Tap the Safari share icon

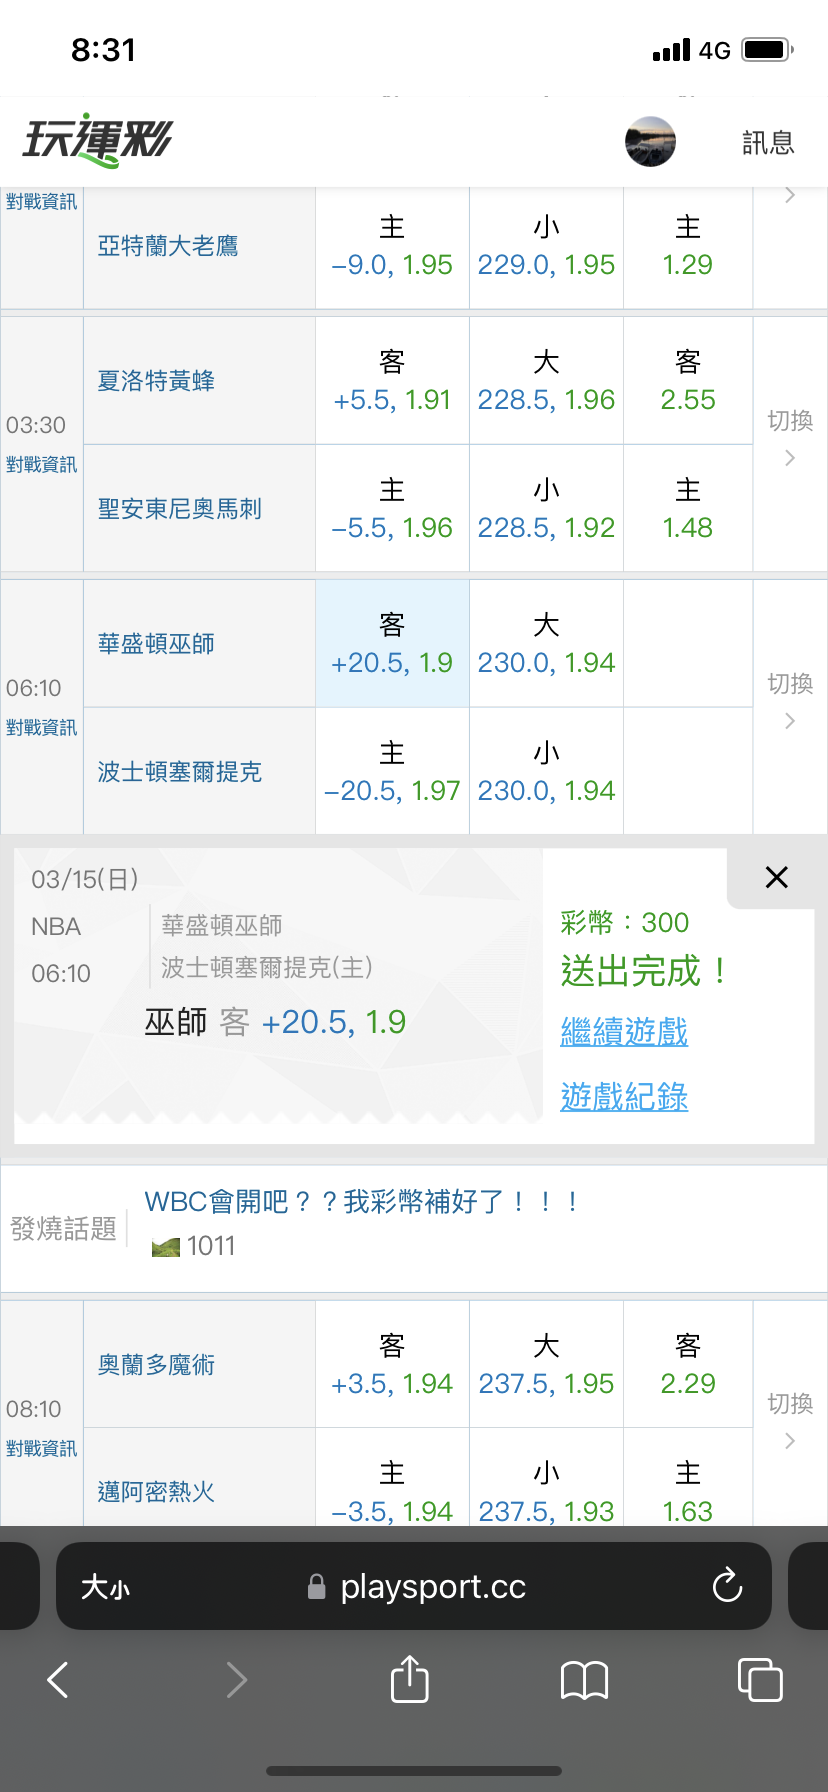pyautogui.click(x=409, y=1679)
